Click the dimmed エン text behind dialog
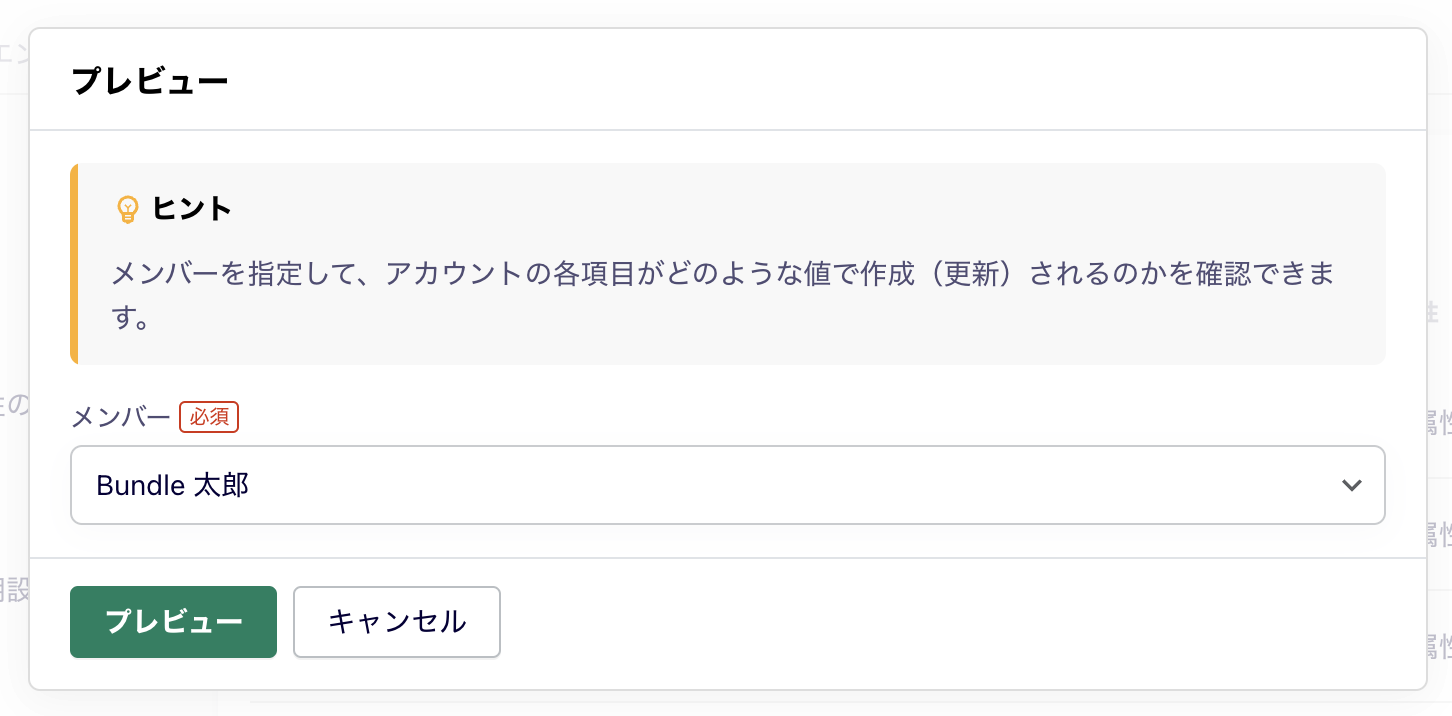Image resolution: width=1452 pixels, height=716 pixels. [14, 53]
